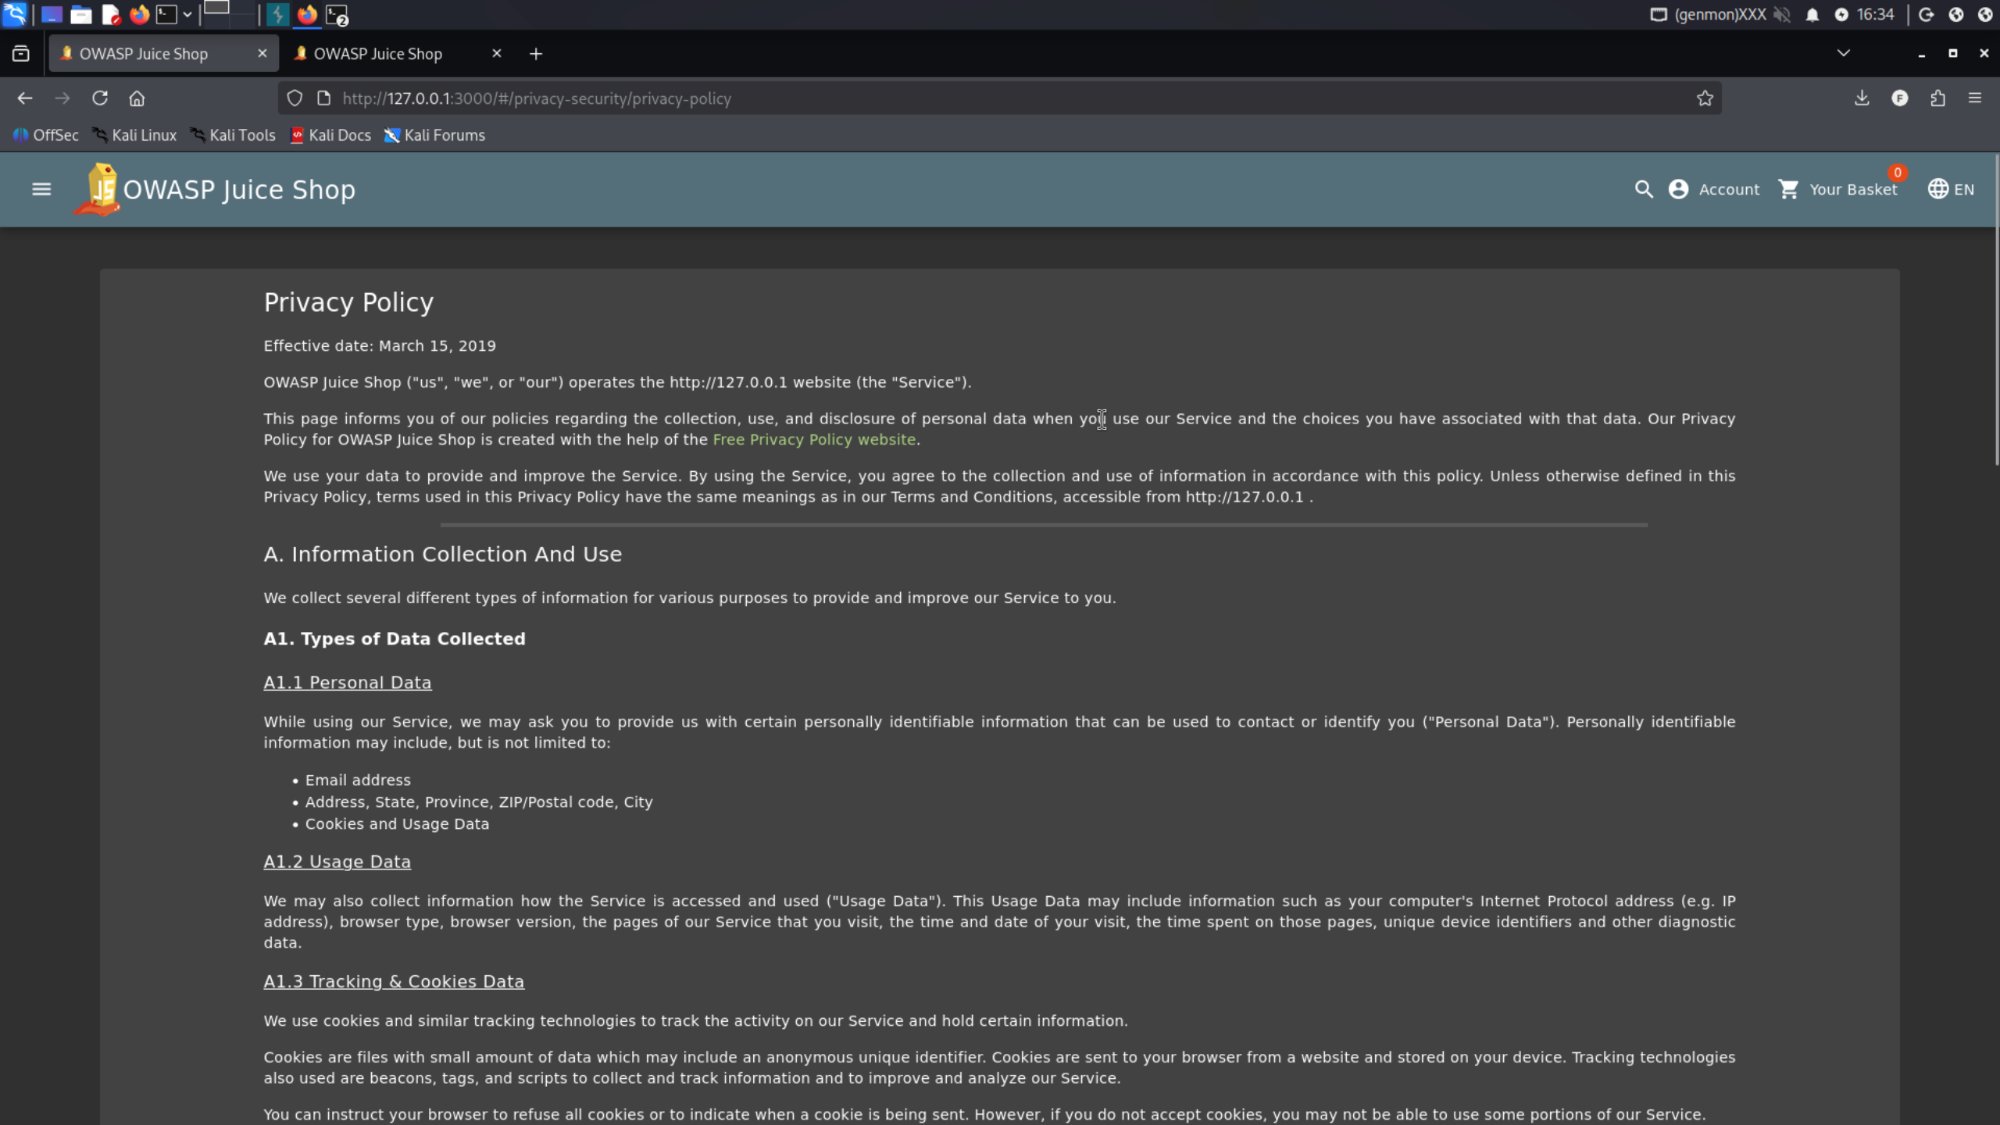The height and width of the screenshot is (1125, 2000).
Task: Switch to the grouped terminal windows in the taskbar
Action: pyautogui.click(x=337, y=14)
